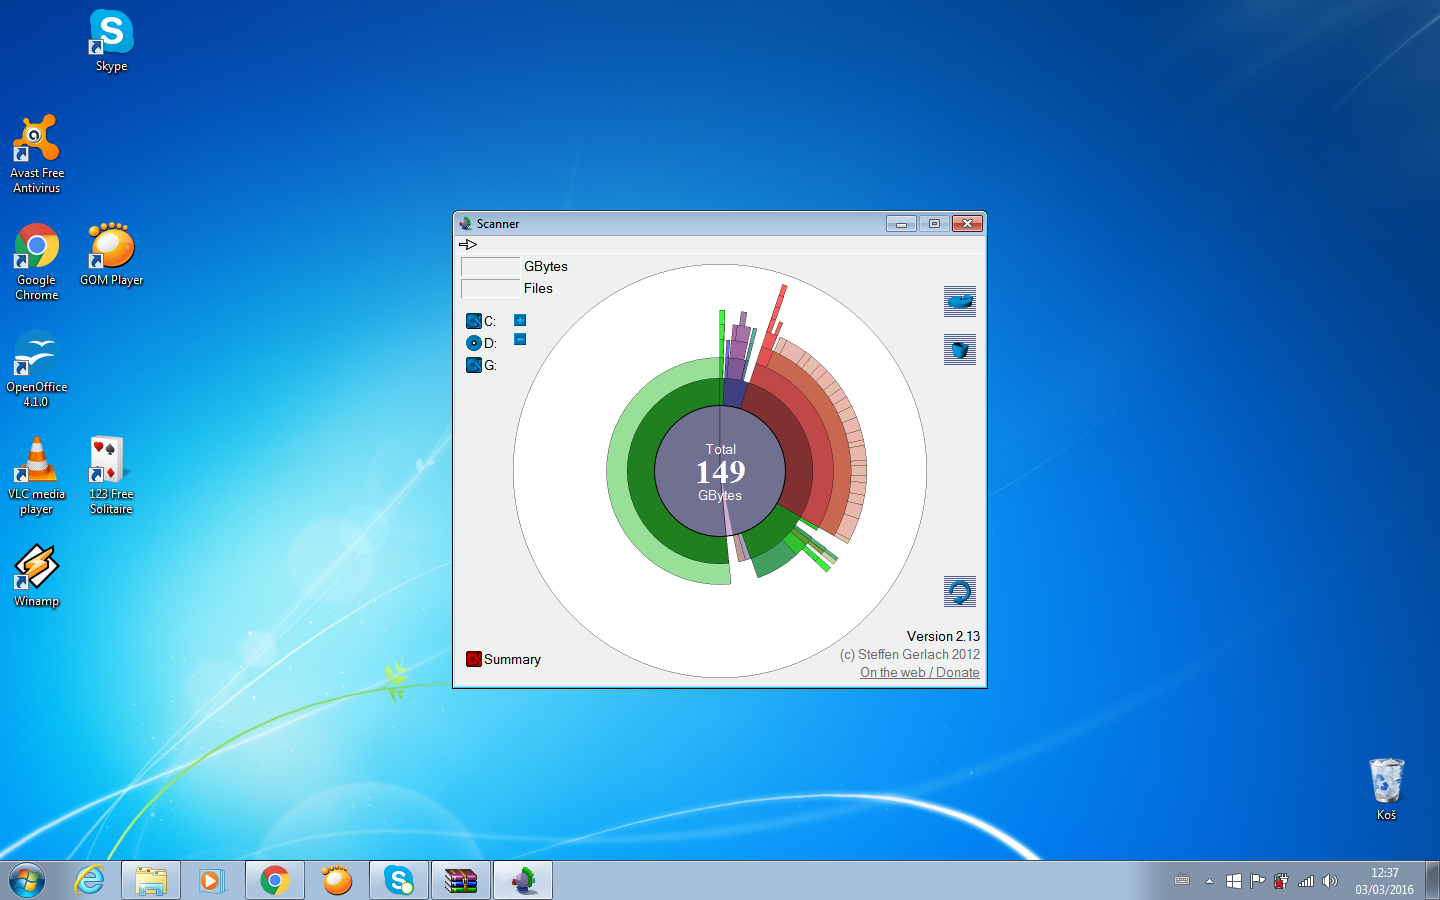Click the recycle bin icon in Scanner
Screen dimensions: 1440x900
pyautogui.click(x=960, y=350)
